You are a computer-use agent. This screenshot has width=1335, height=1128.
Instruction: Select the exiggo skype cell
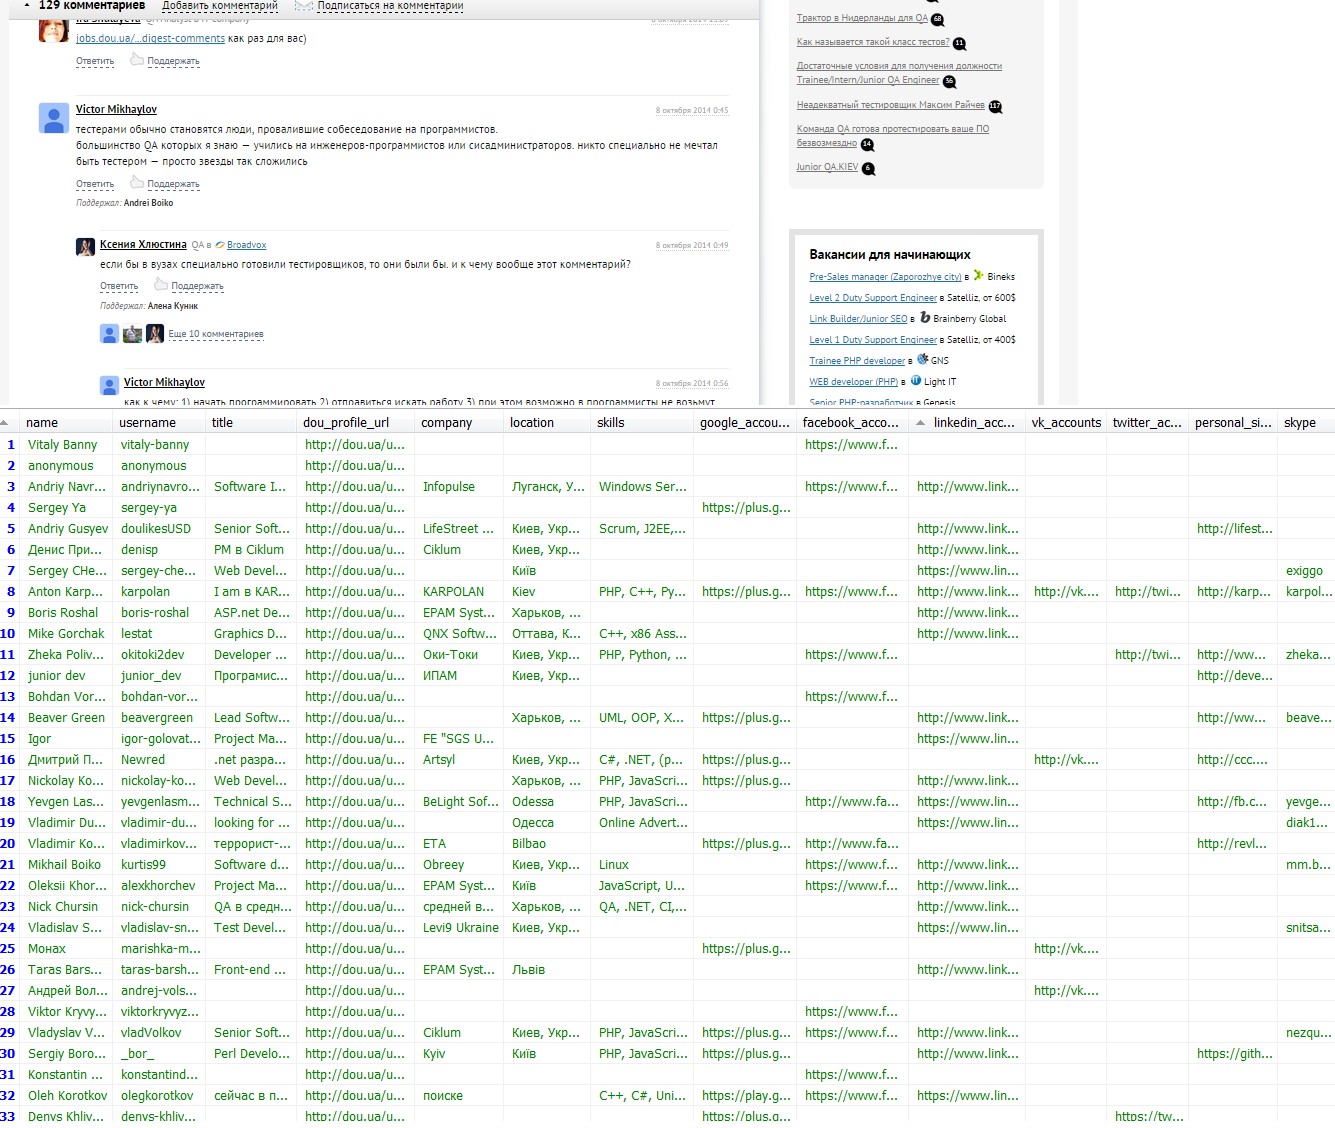pos(1308,571)
